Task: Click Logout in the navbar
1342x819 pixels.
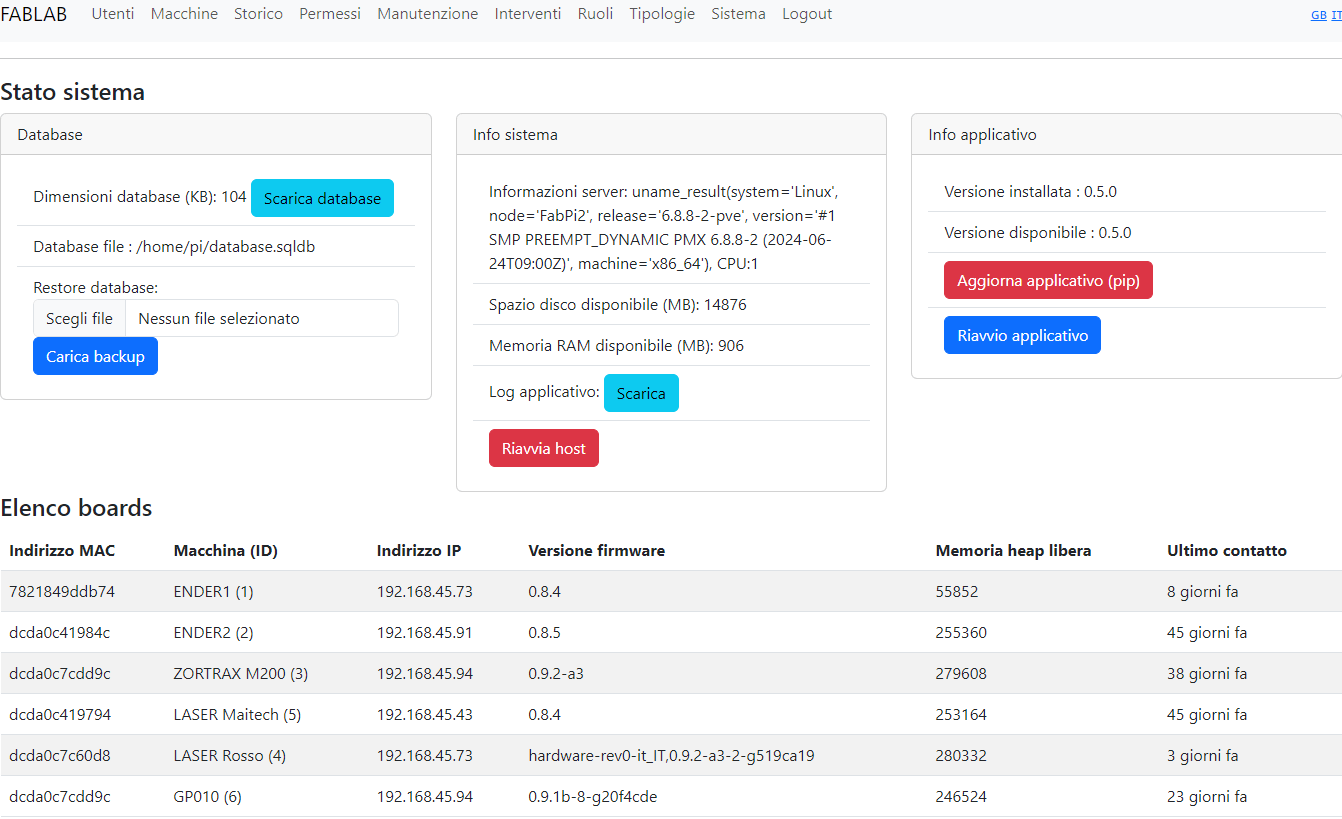Action: tap(807, 14)
